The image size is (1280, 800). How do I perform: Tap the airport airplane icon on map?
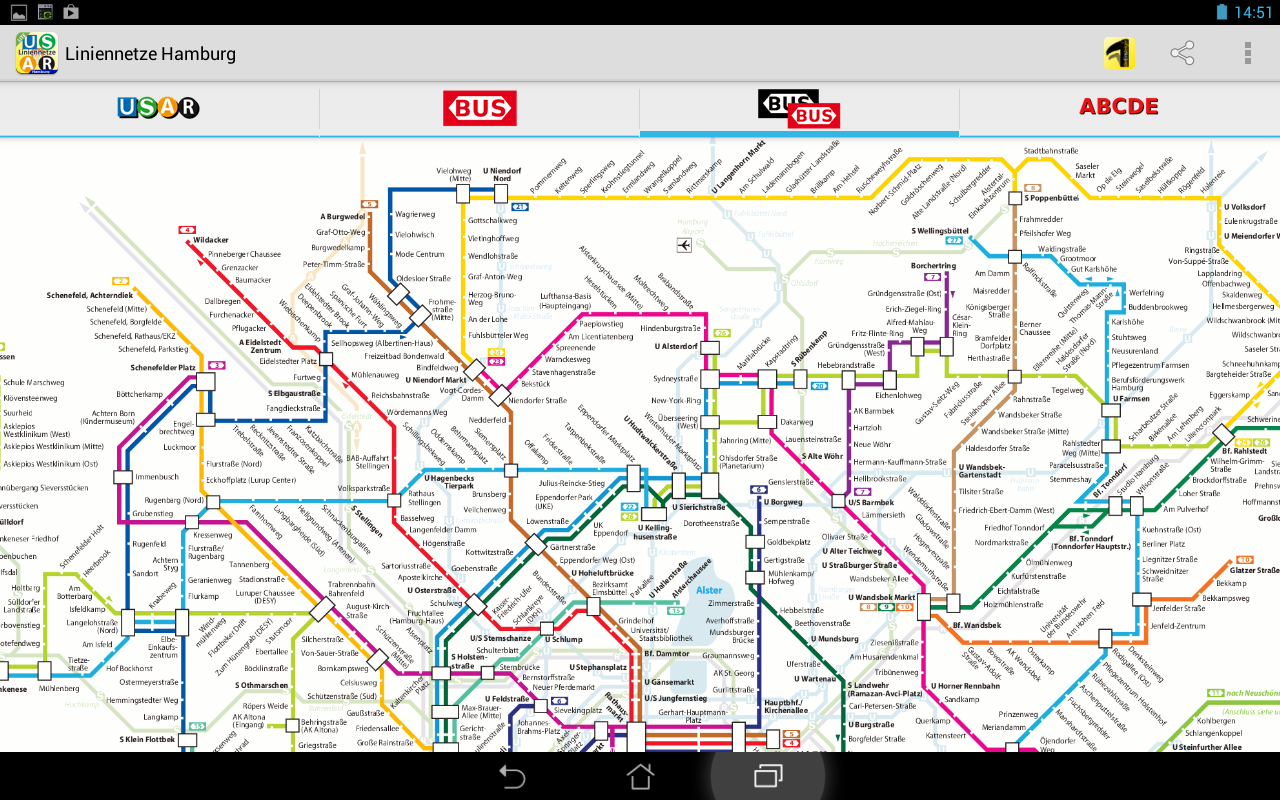(x=684, y=245)
